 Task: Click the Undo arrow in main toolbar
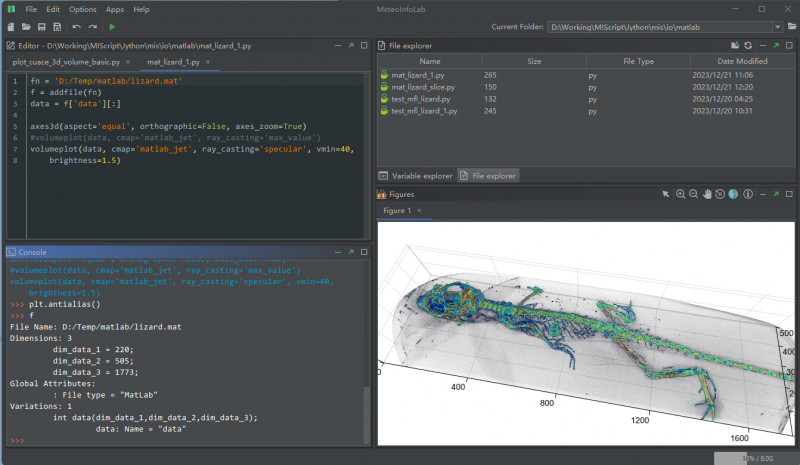tap(76, 26)
